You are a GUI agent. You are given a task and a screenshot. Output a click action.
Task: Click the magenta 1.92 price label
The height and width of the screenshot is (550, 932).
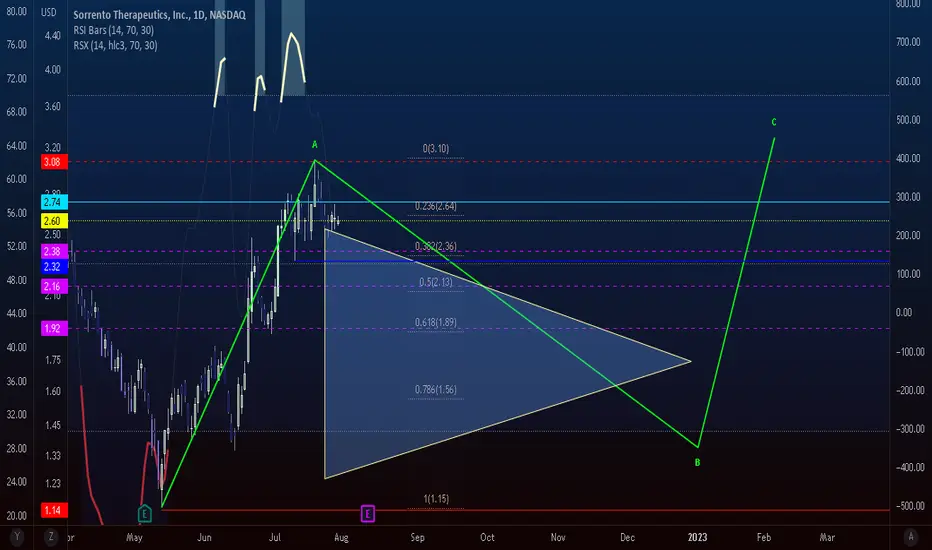click(x=54, y=328)
